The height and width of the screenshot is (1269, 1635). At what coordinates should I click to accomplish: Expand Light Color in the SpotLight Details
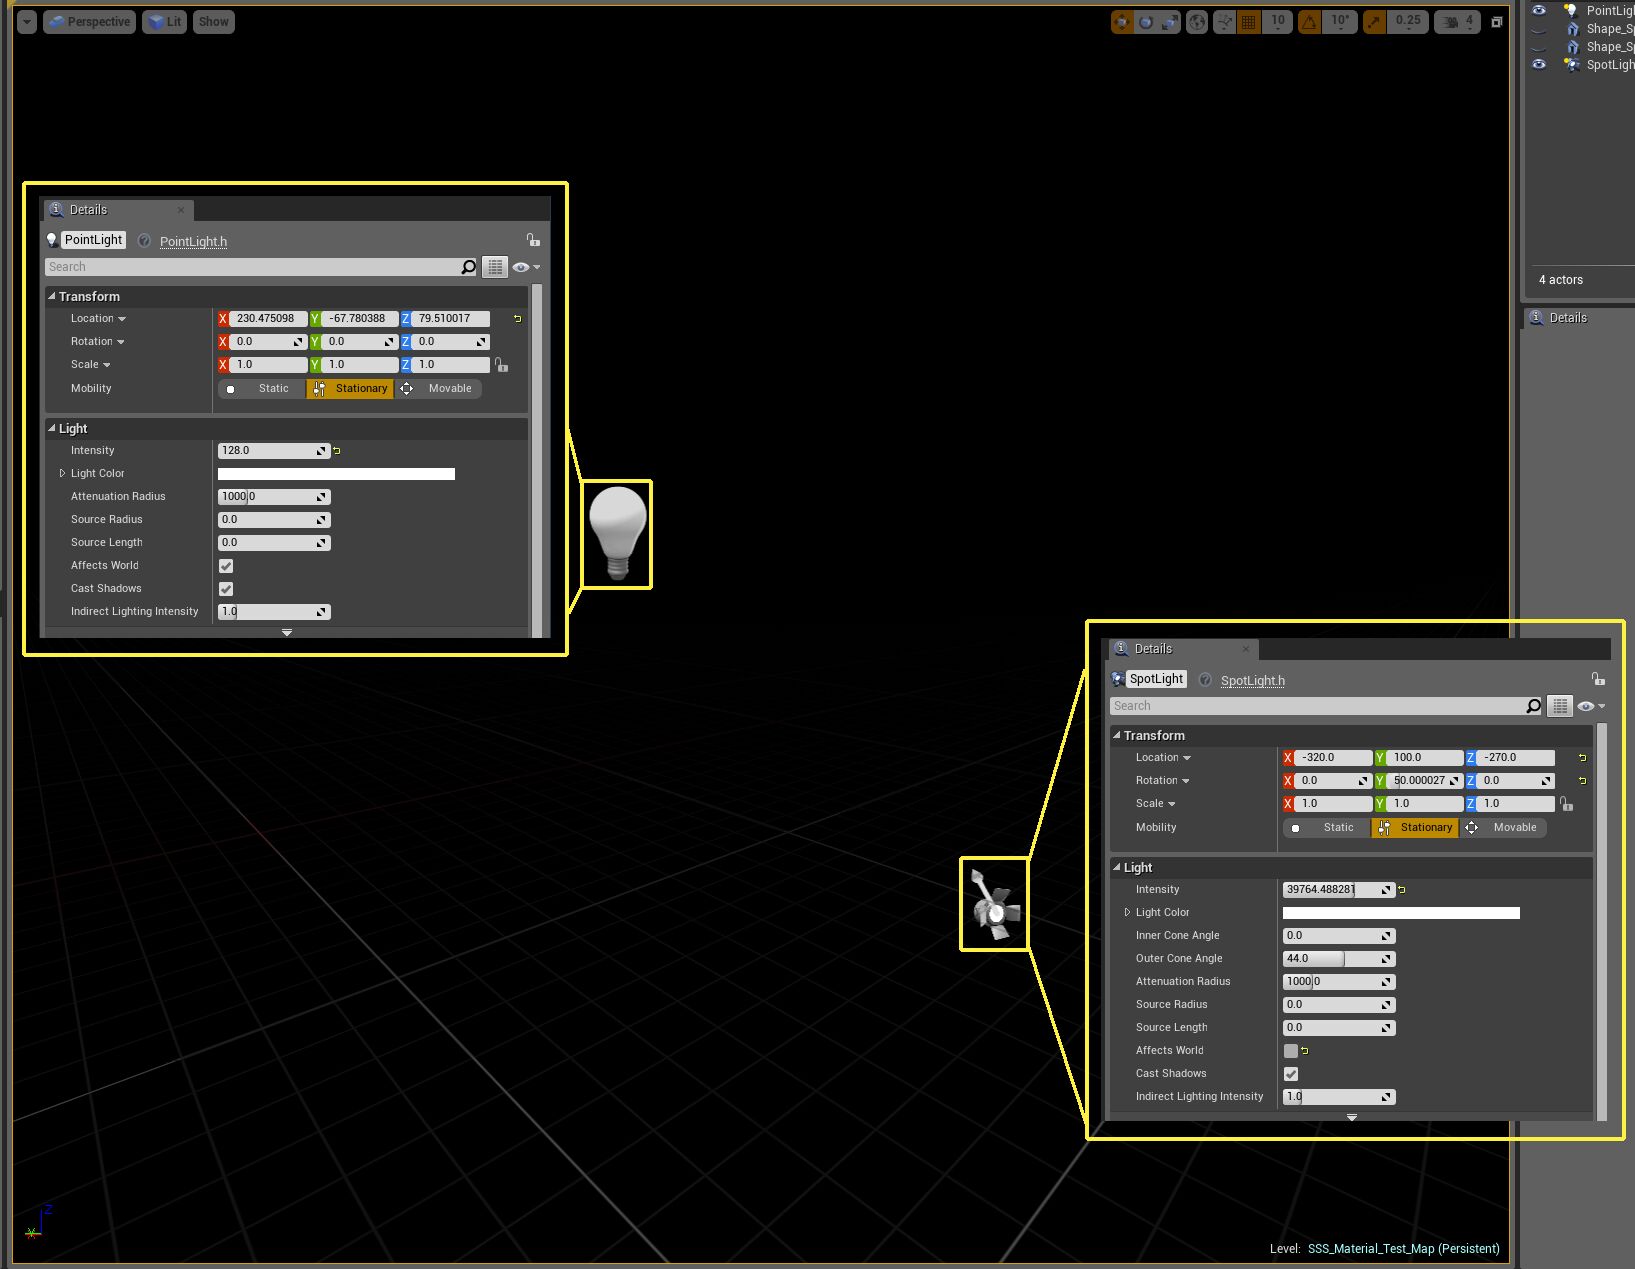tap(1128, 912)
